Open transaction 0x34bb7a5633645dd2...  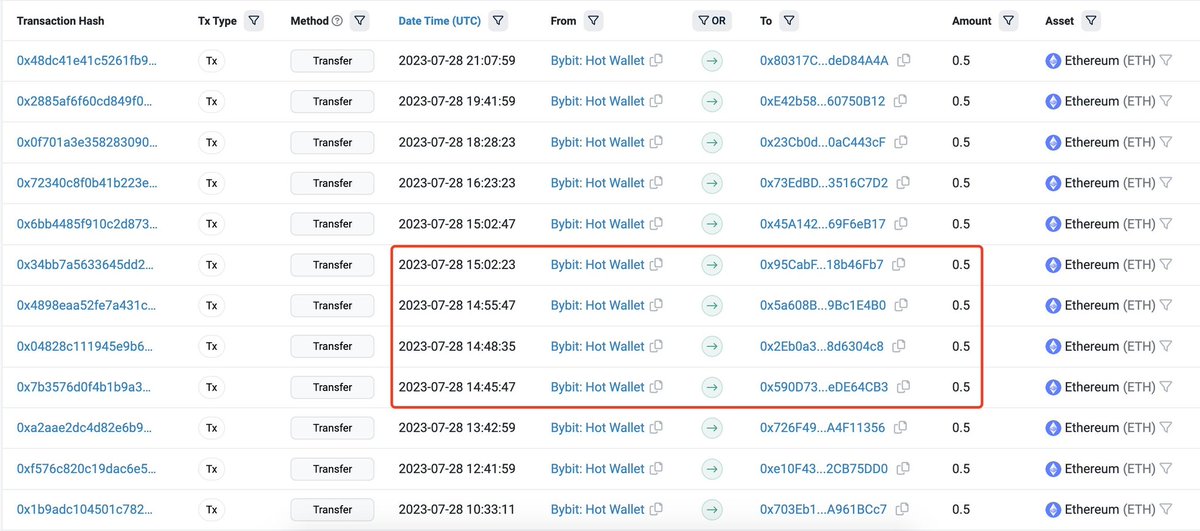tap(85, 264)
